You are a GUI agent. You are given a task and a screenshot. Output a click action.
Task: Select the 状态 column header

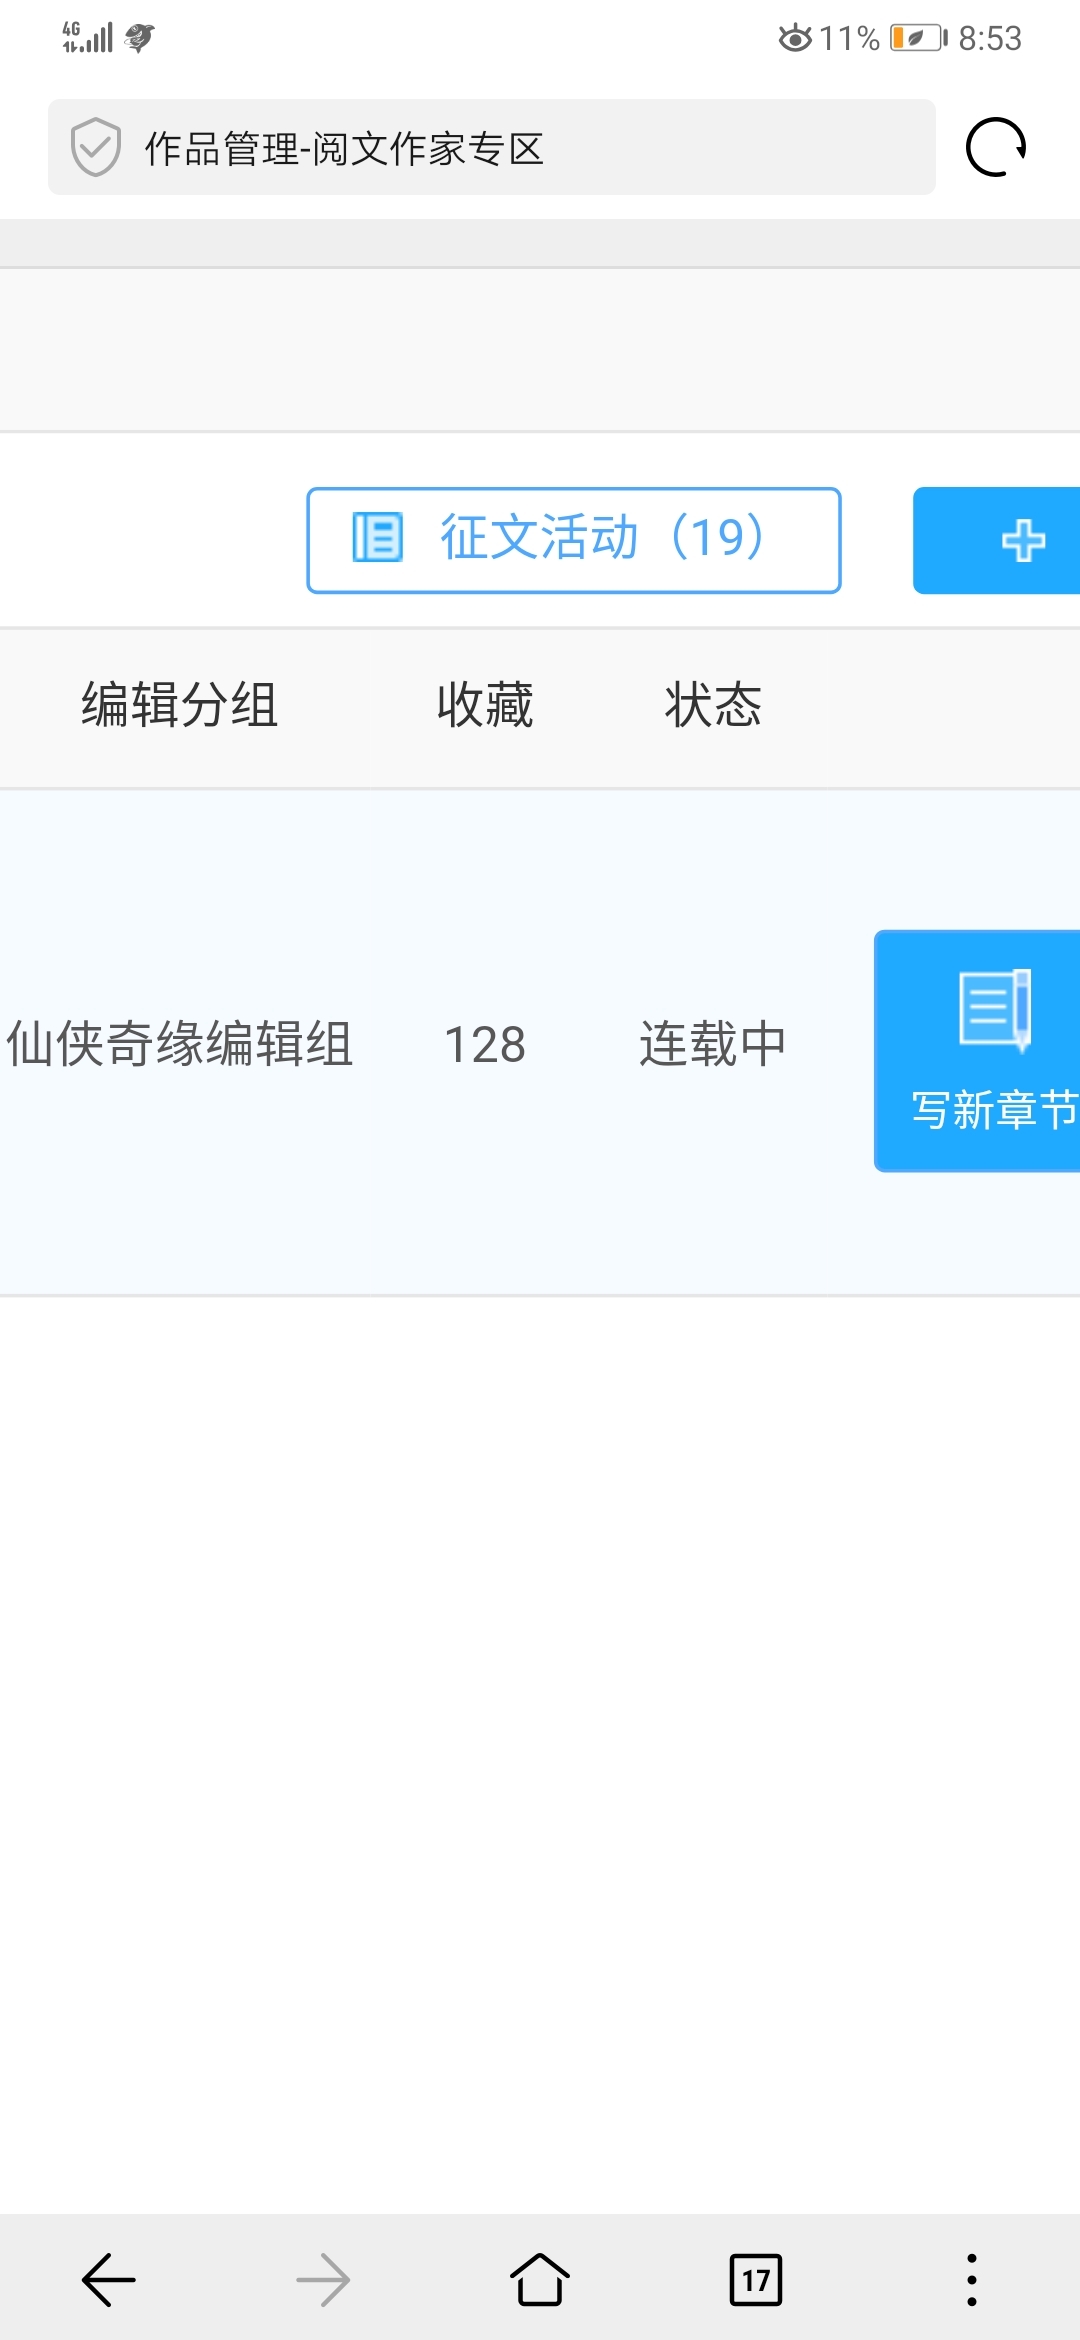[x=713, y=705]
